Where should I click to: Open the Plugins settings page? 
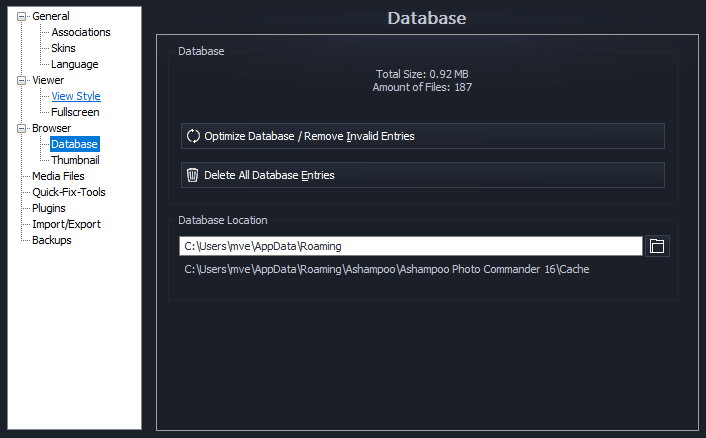tap(49, 208)
